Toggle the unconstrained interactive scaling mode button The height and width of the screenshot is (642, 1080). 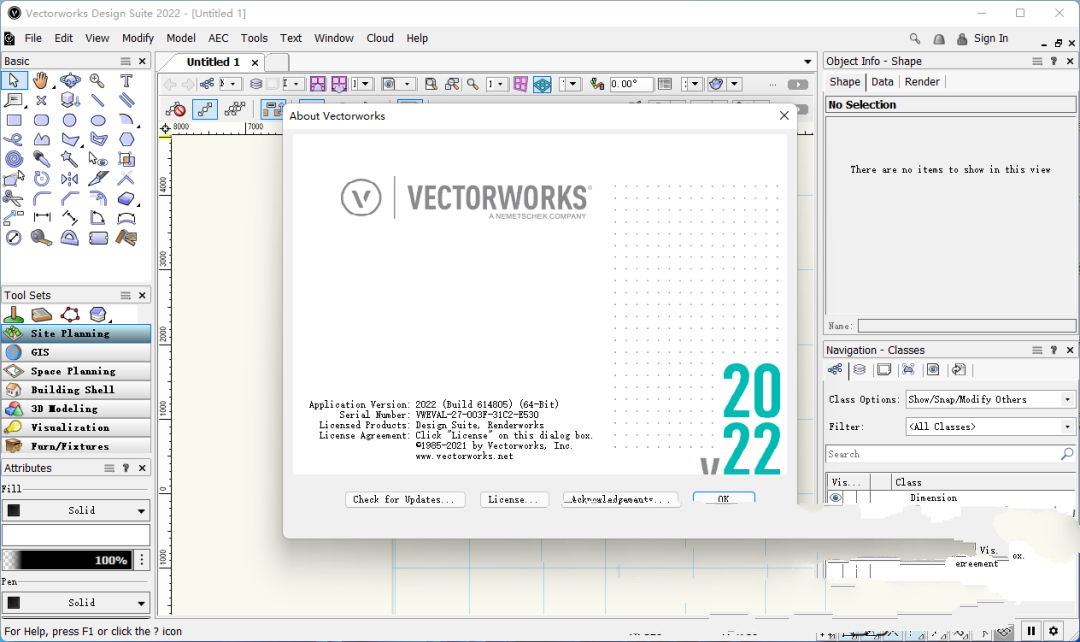coord(234,109)
